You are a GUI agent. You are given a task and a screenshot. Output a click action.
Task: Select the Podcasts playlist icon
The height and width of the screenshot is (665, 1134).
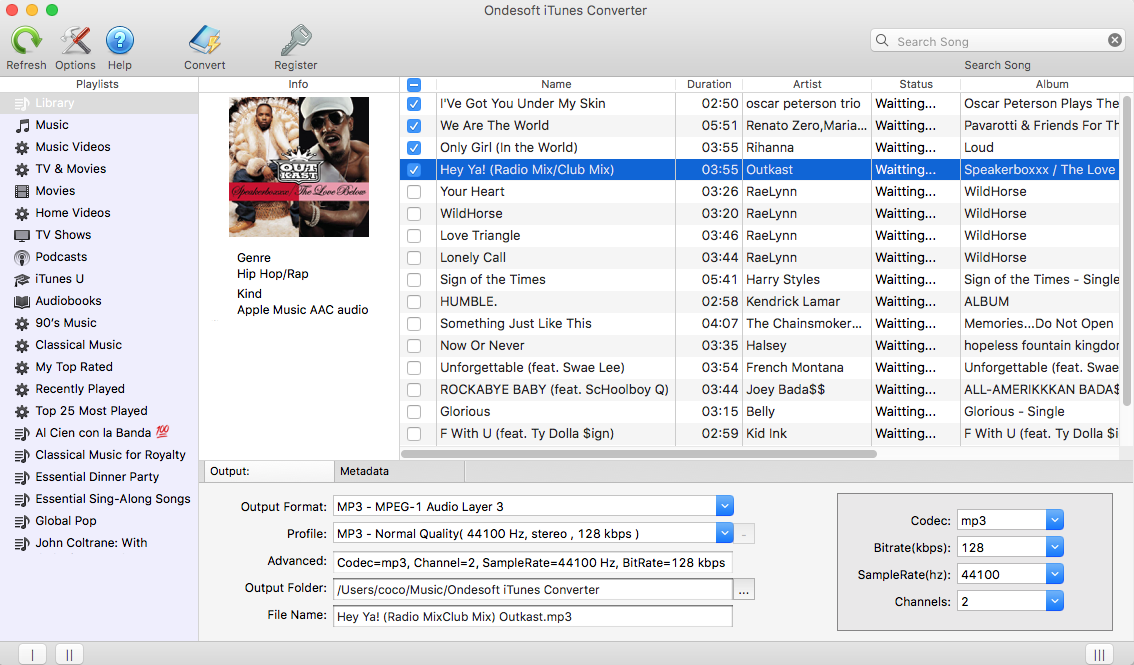(21, 257)
